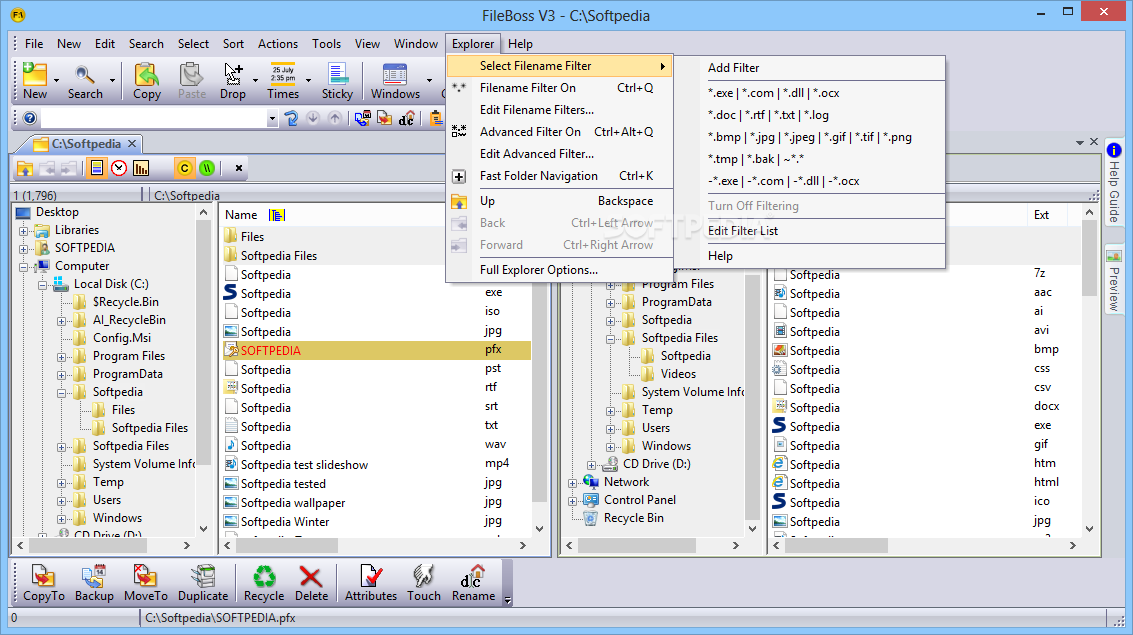
Task: Click the address path input field
Action: click(x=153, y=118)
